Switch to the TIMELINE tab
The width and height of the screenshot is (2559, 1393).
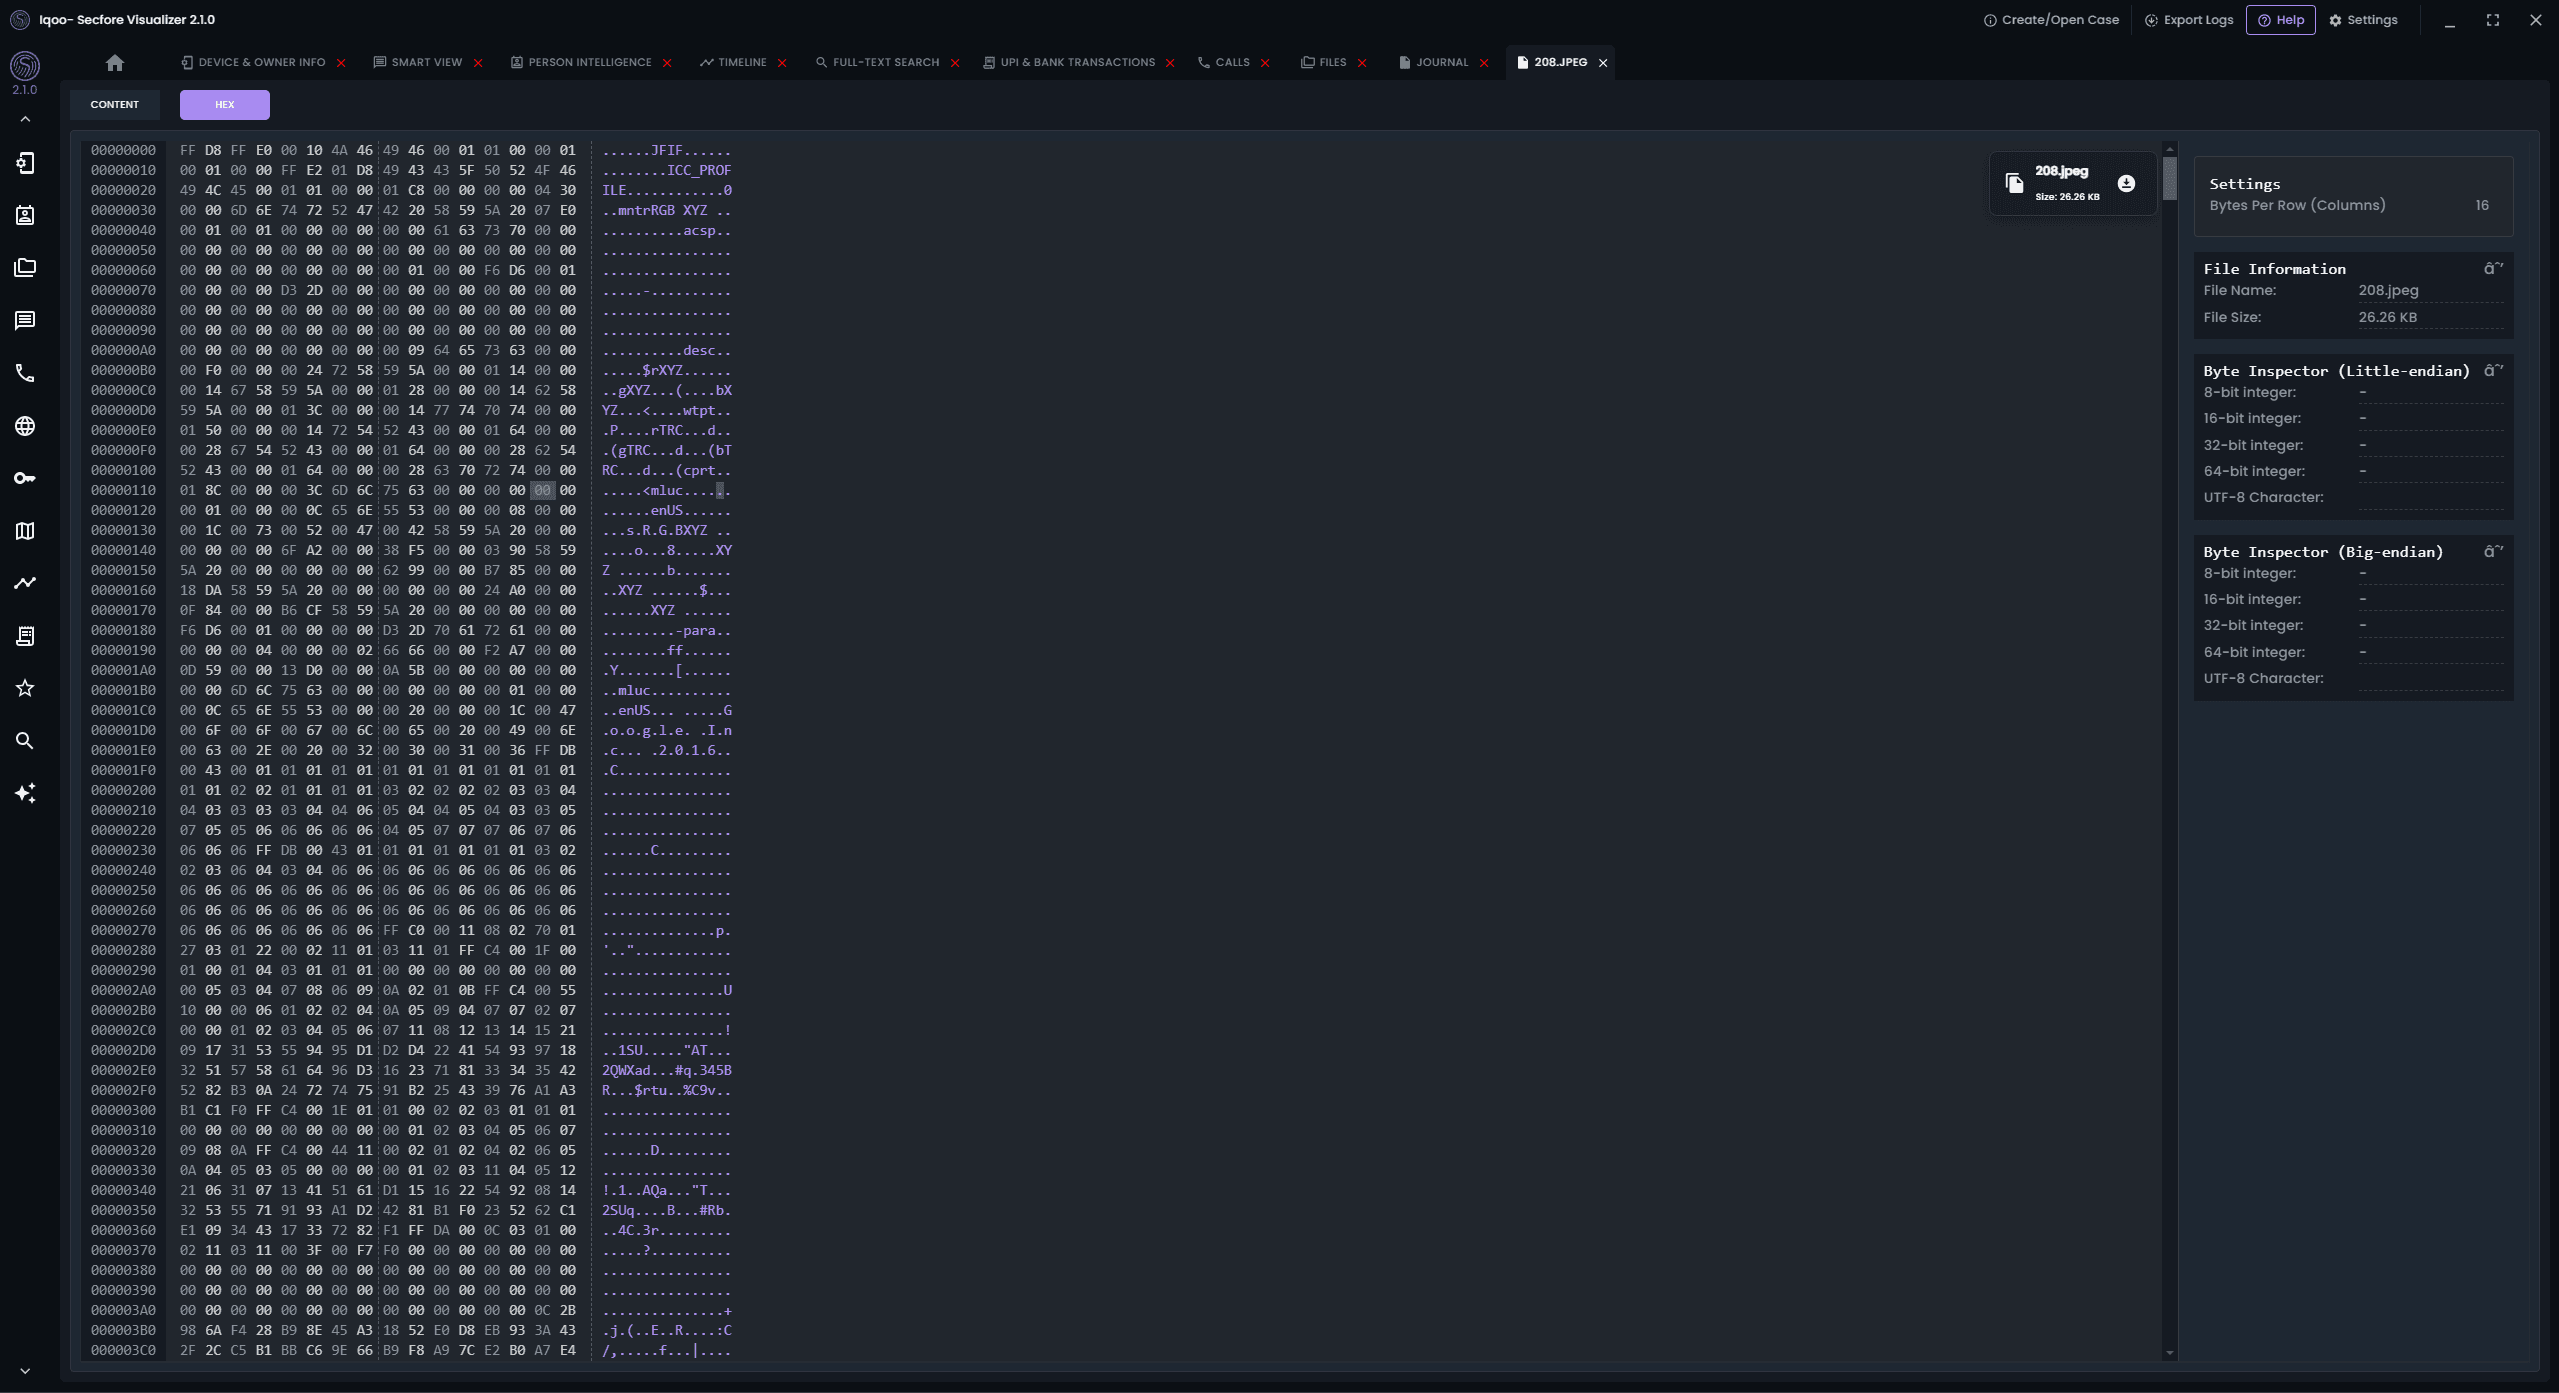pos(741,62)
